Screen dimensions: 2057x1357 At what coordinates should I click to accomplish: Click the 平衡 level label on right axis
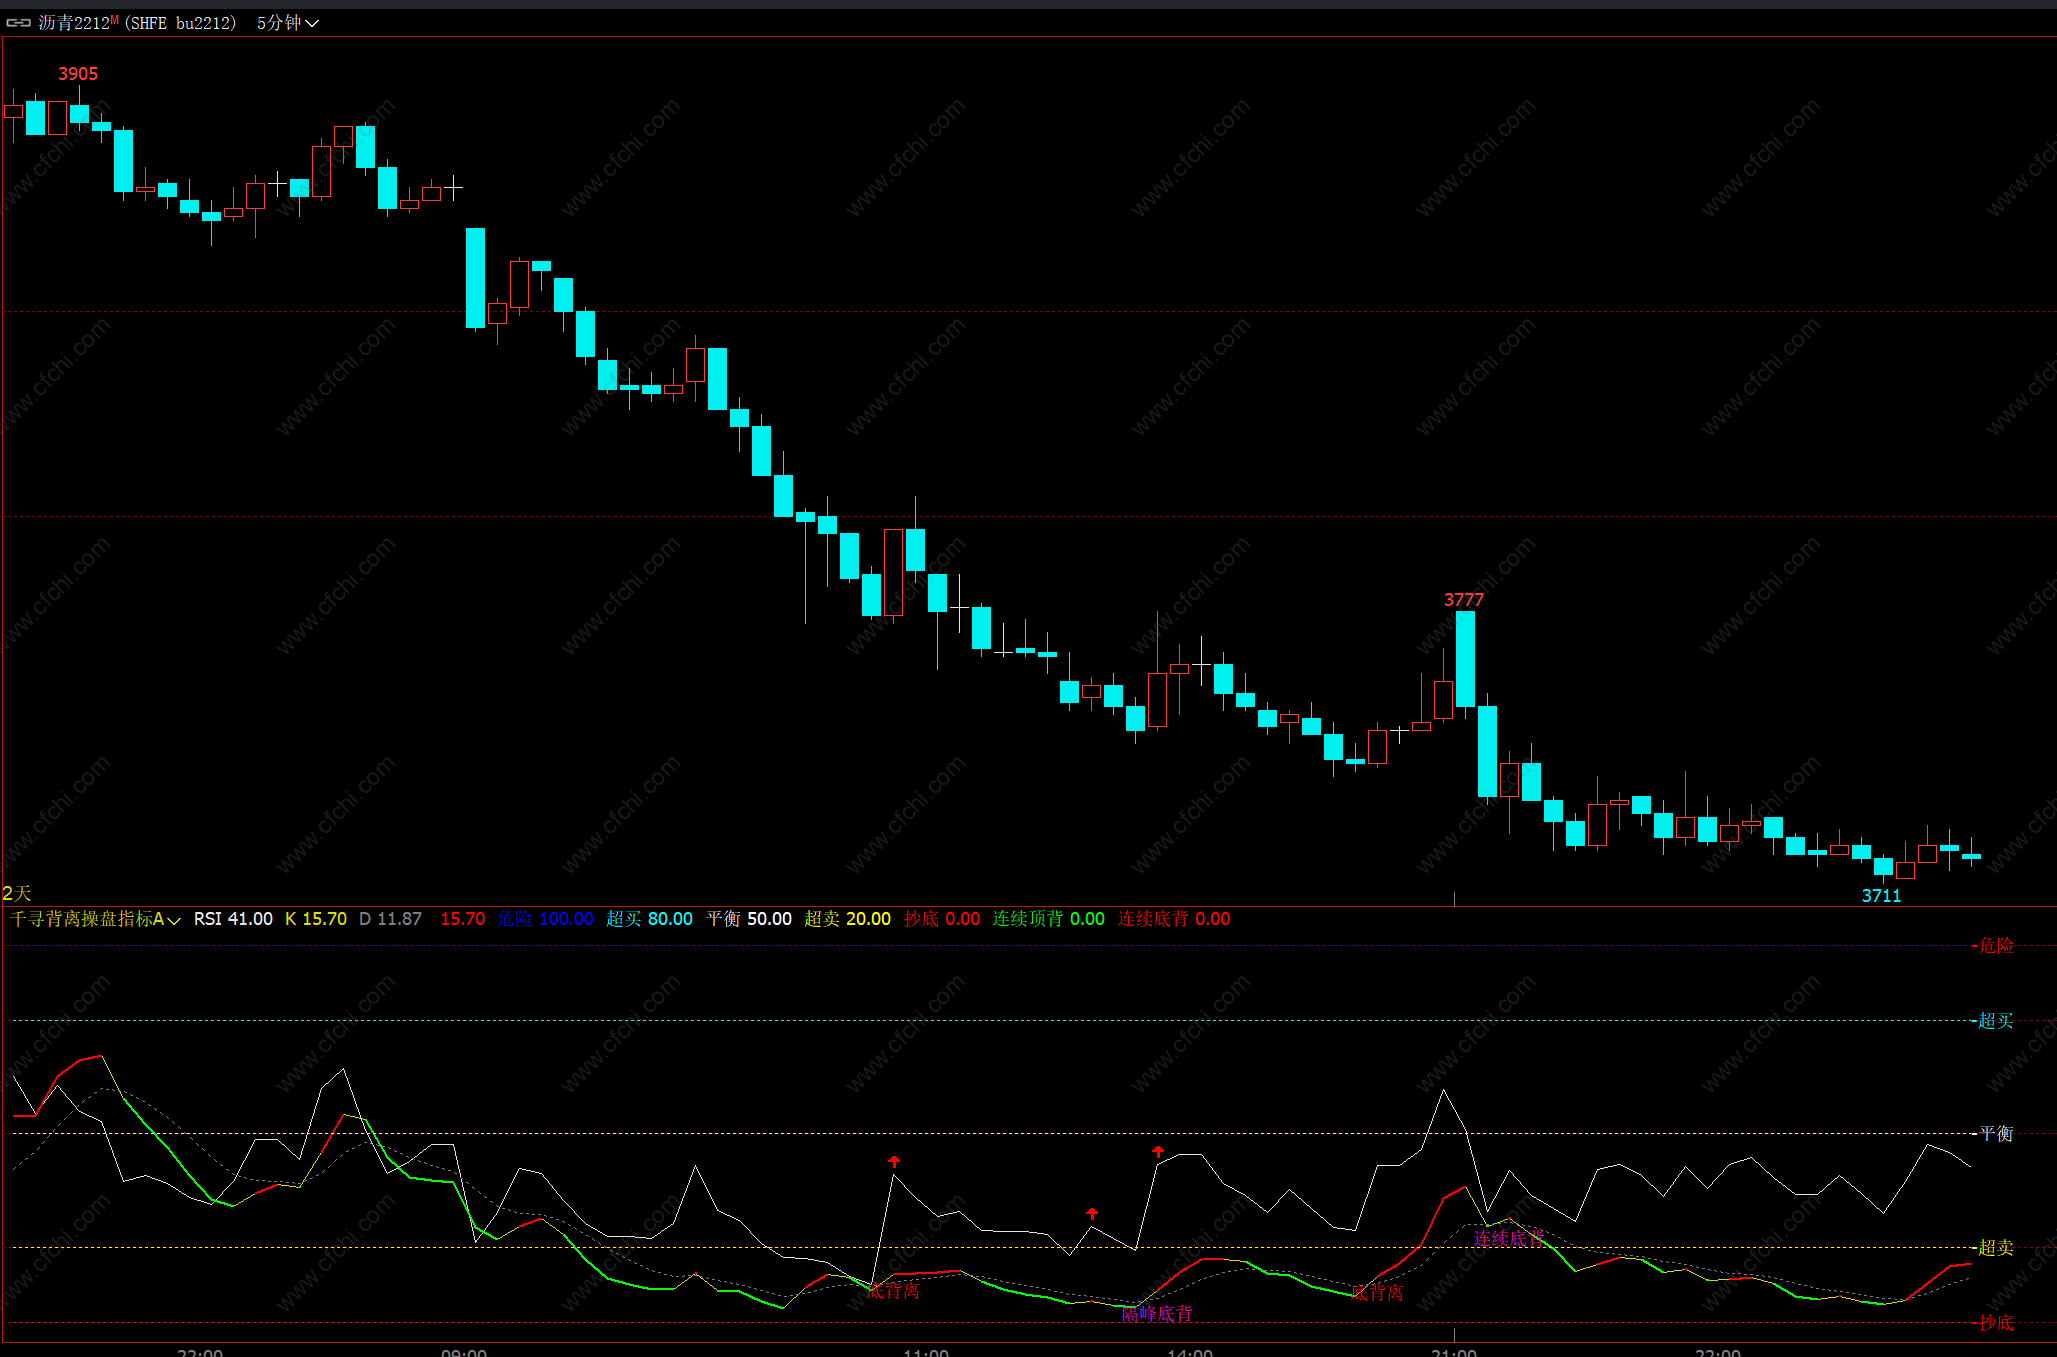pyautogui.click(x=1996, y=1133)
